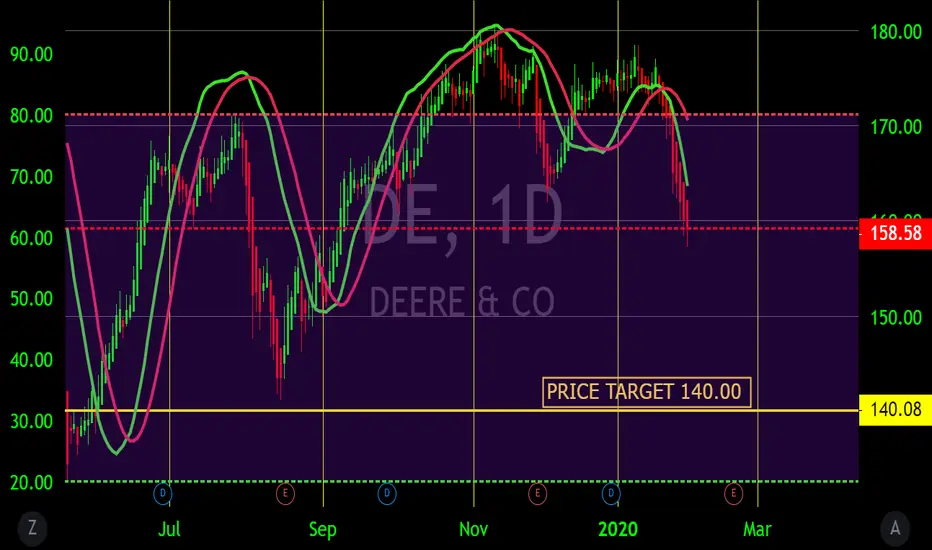
Task: Click the 2020 label on time axis
Action: click(x=618, y=529)
